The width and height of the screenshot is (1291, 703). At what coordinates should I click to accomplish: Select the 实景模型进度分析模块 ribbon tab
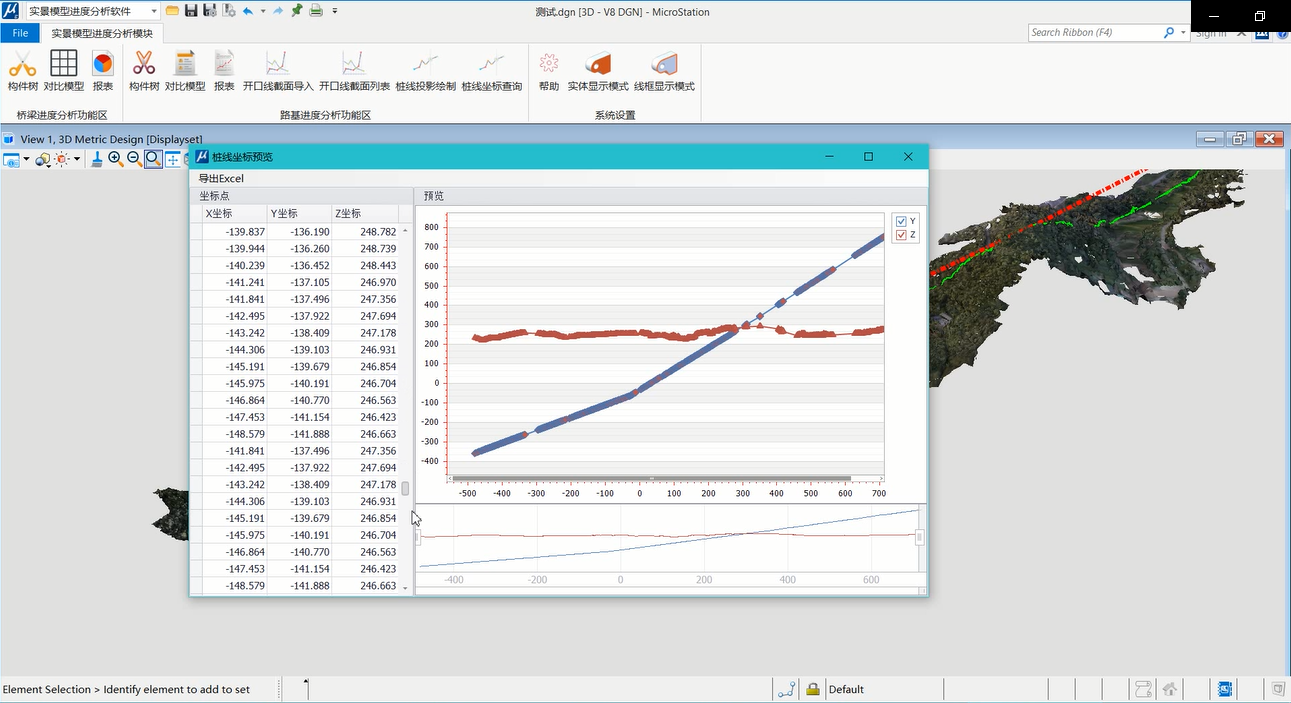(x=102, y=33)
